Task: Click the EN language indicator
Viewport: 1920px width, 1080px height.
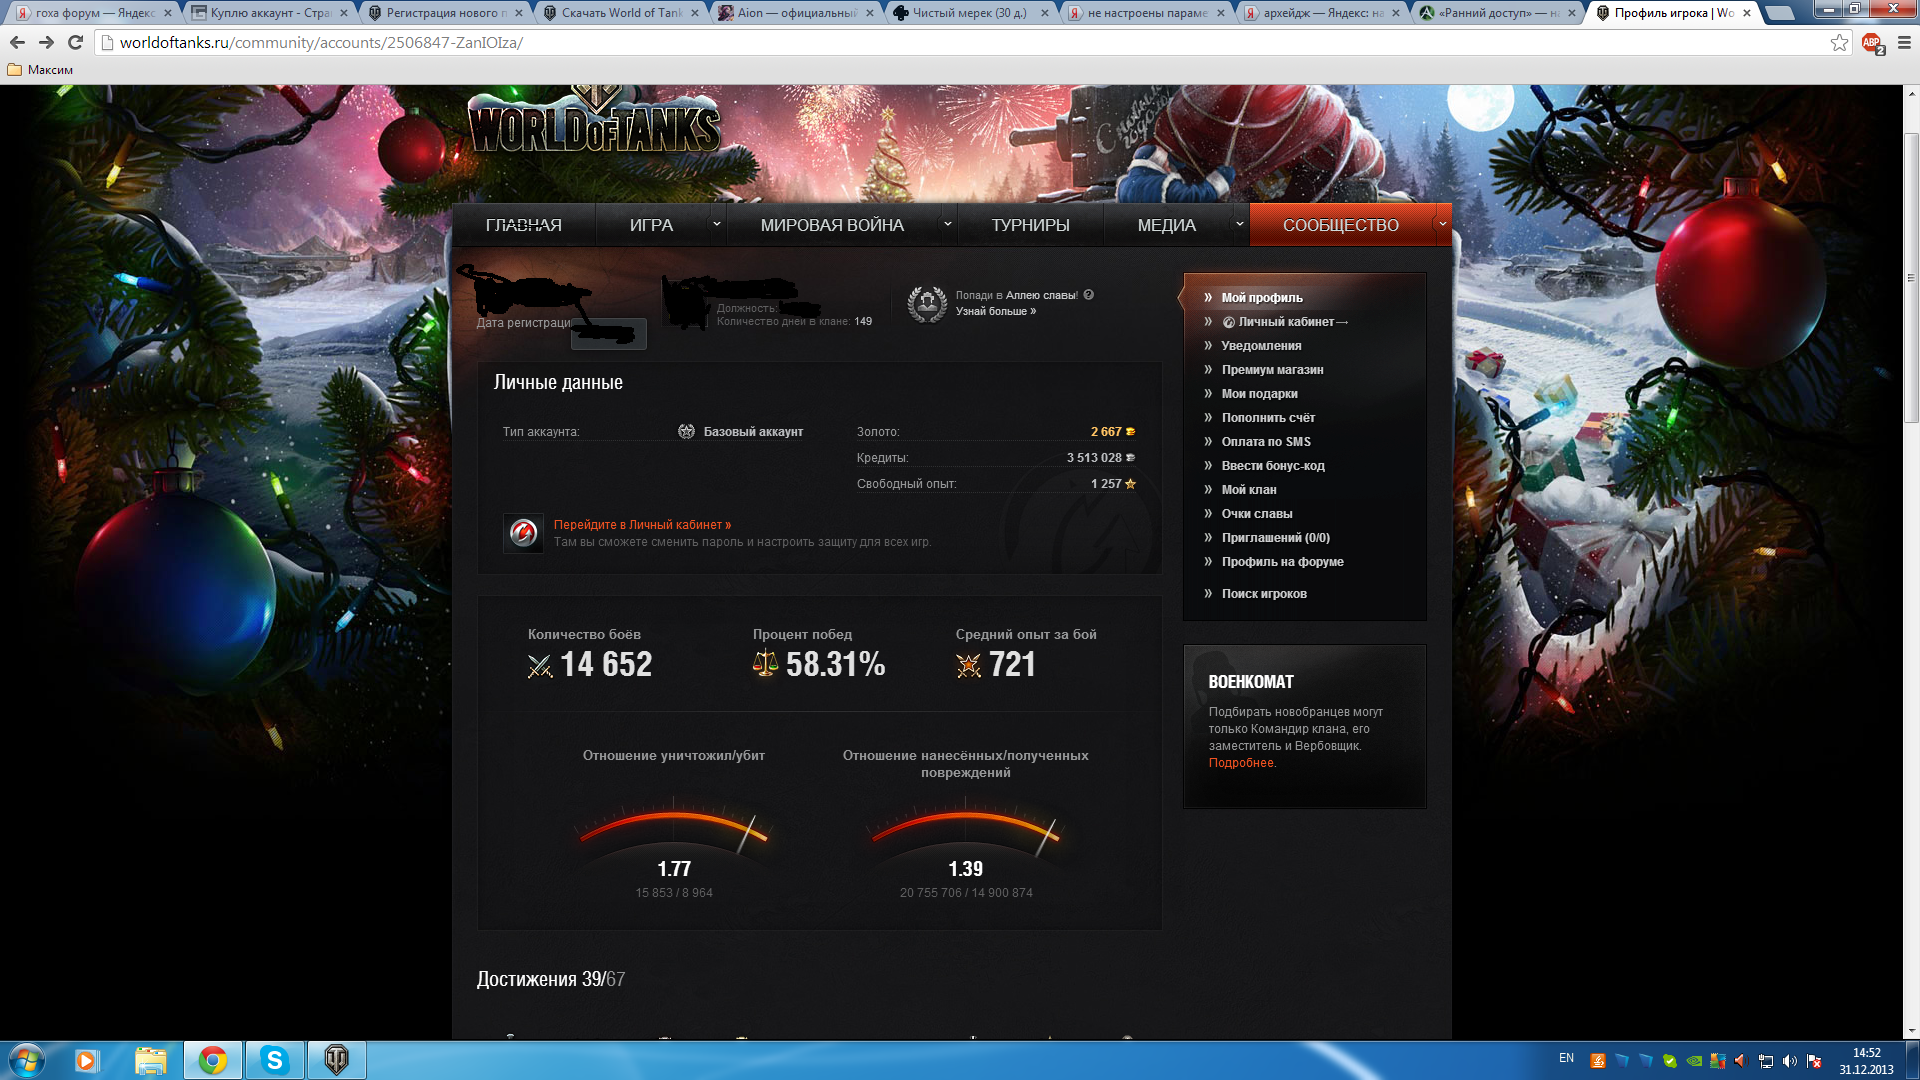Action: tap(1566, 1058)
